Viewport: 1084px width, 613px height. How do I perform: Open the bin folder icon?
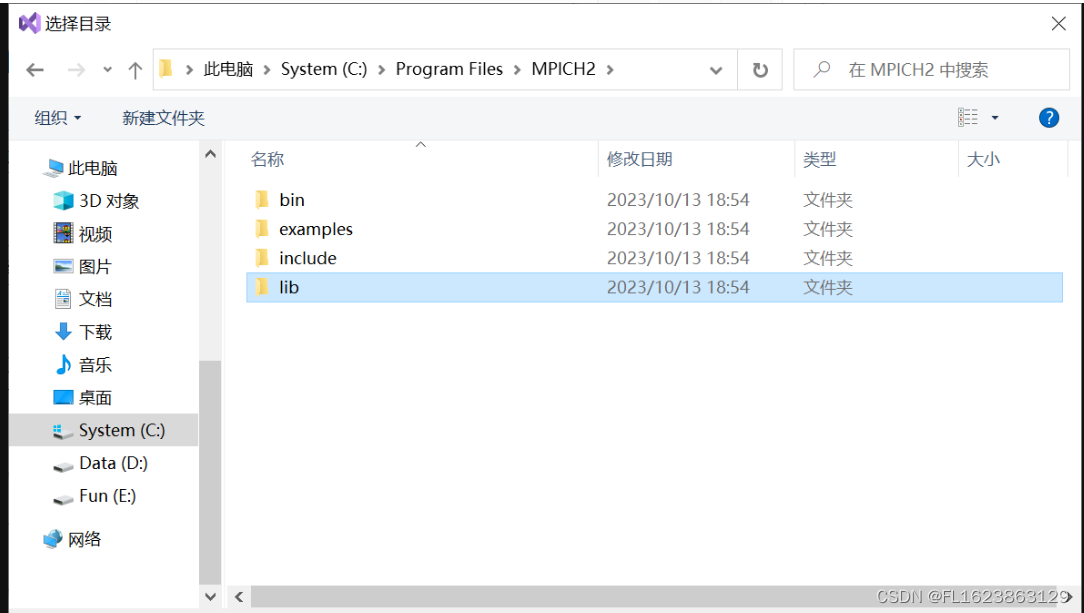tap(262, 199)
